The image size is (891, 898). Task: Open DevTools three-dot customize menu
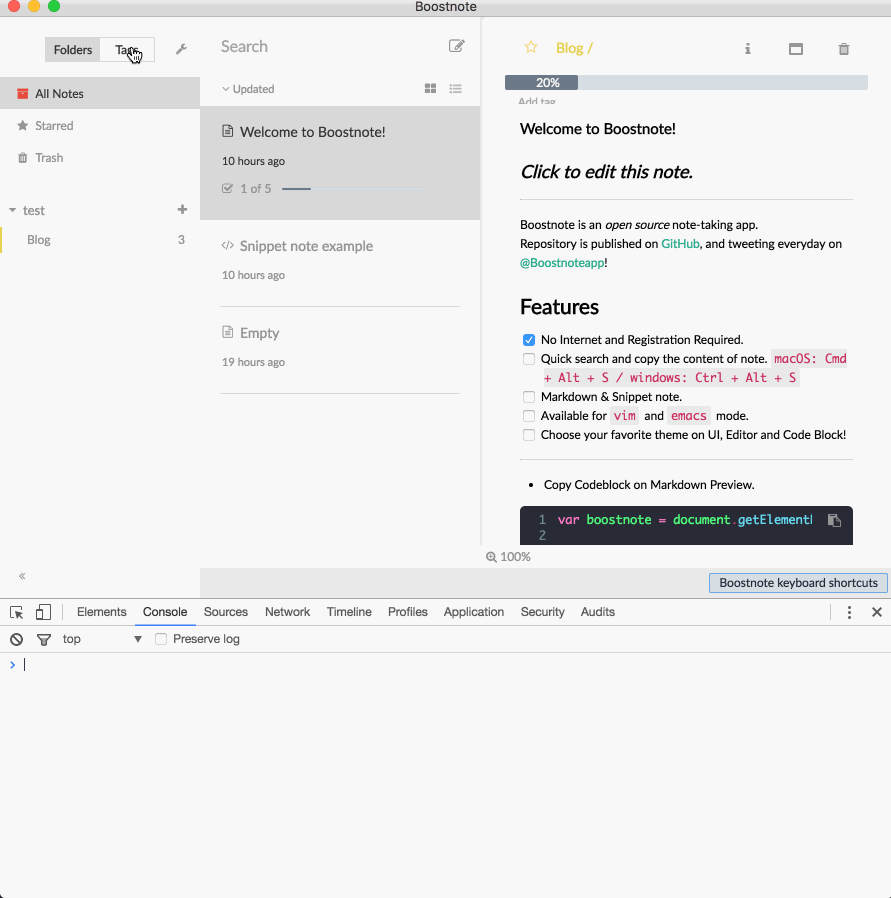[849, 612]
